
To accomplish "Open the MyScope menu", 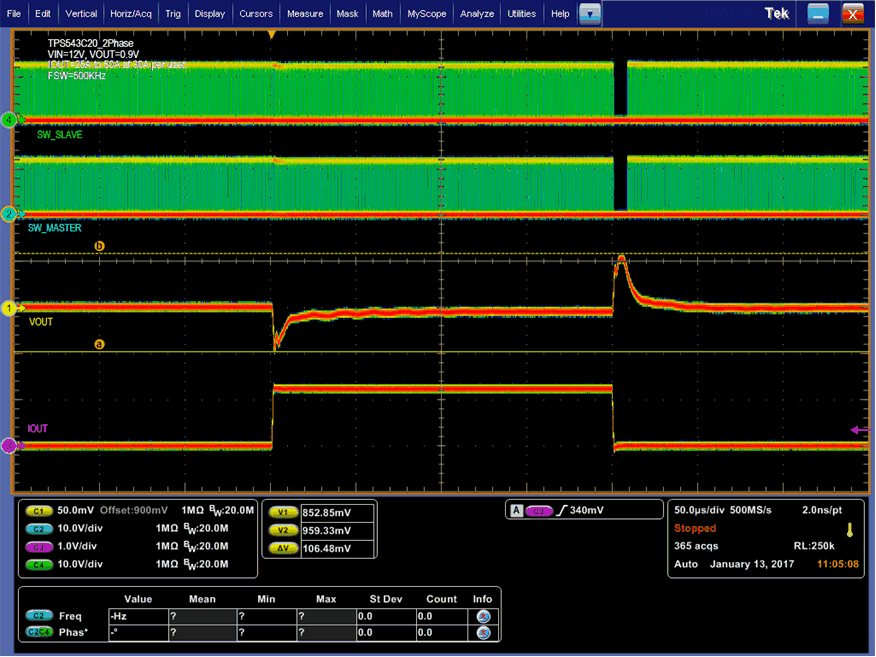I will tap(426, 13).
